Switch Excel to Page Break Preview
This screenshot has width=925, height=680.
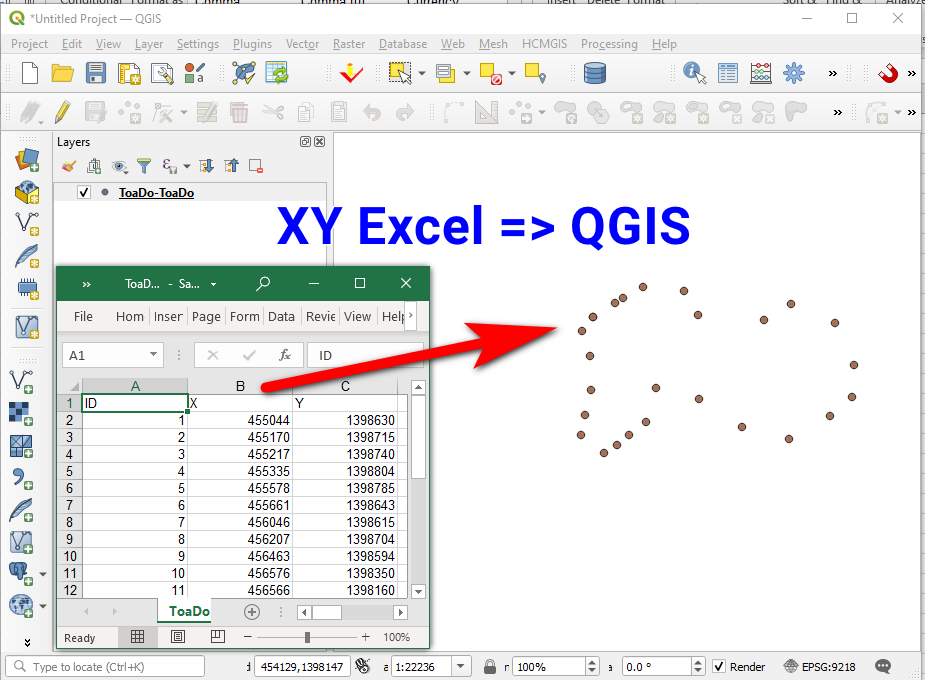click(x=218, y=636)
